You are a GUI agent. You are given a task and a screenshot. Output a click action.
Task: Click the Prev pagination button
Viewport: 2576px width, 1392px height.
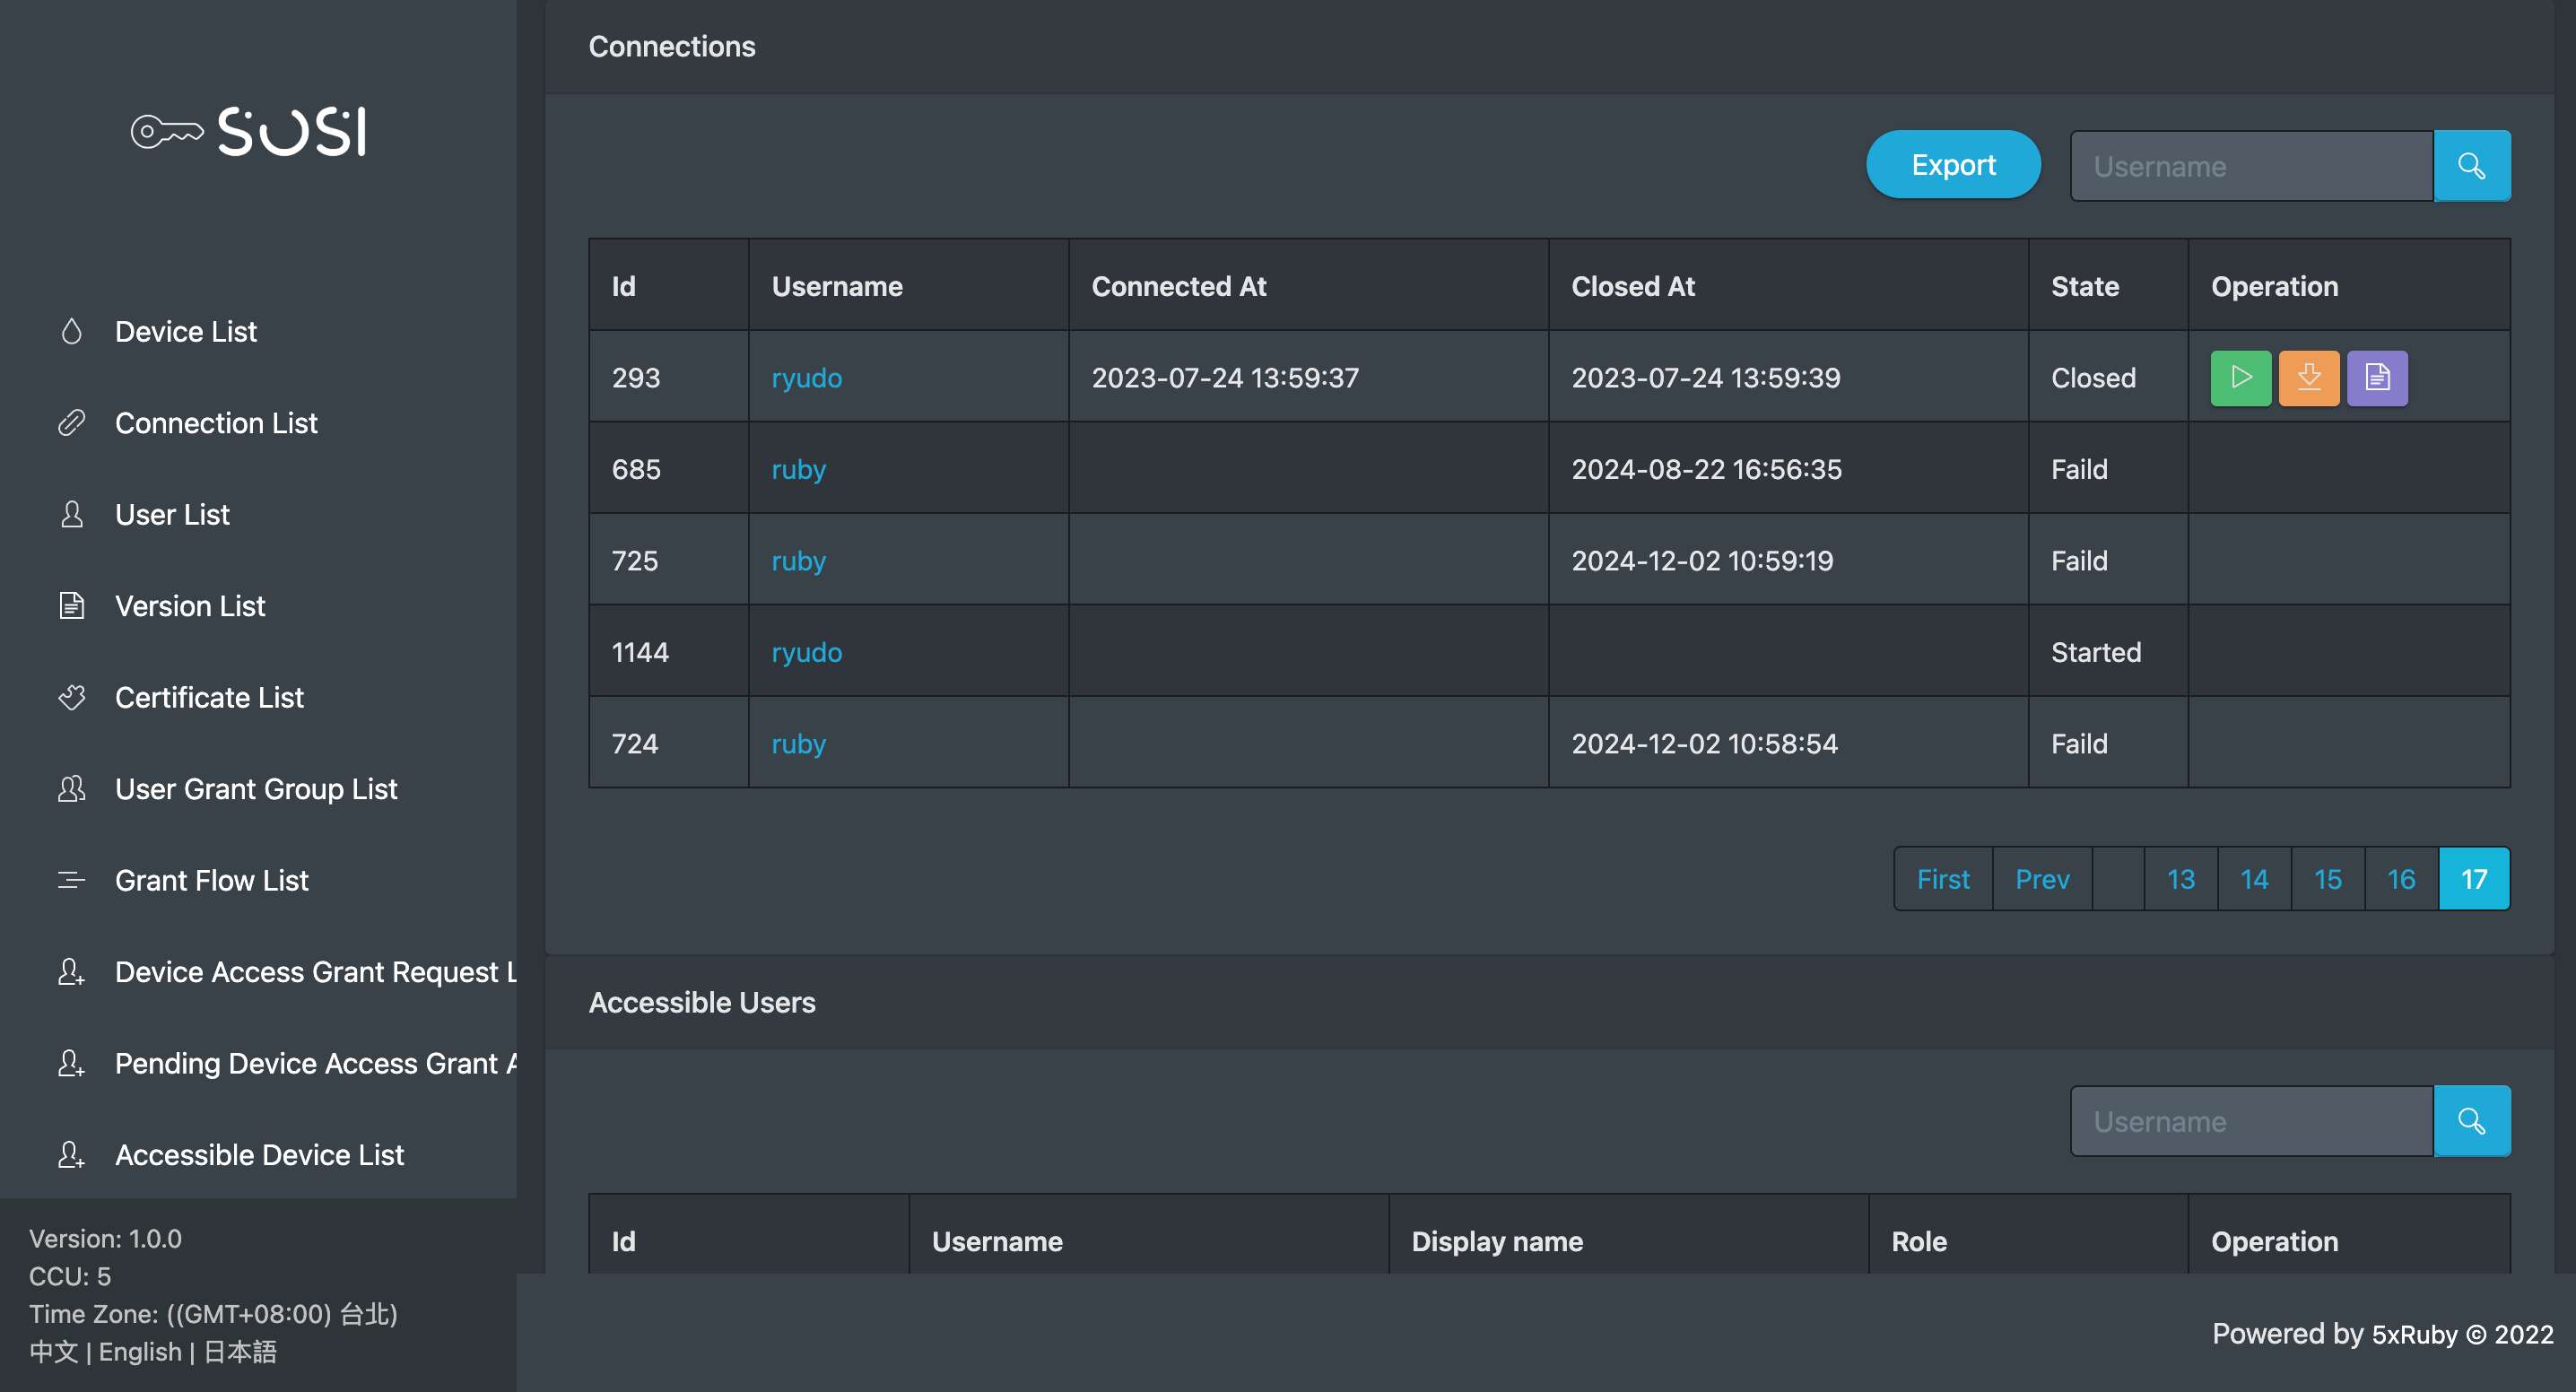(2041, 879)
